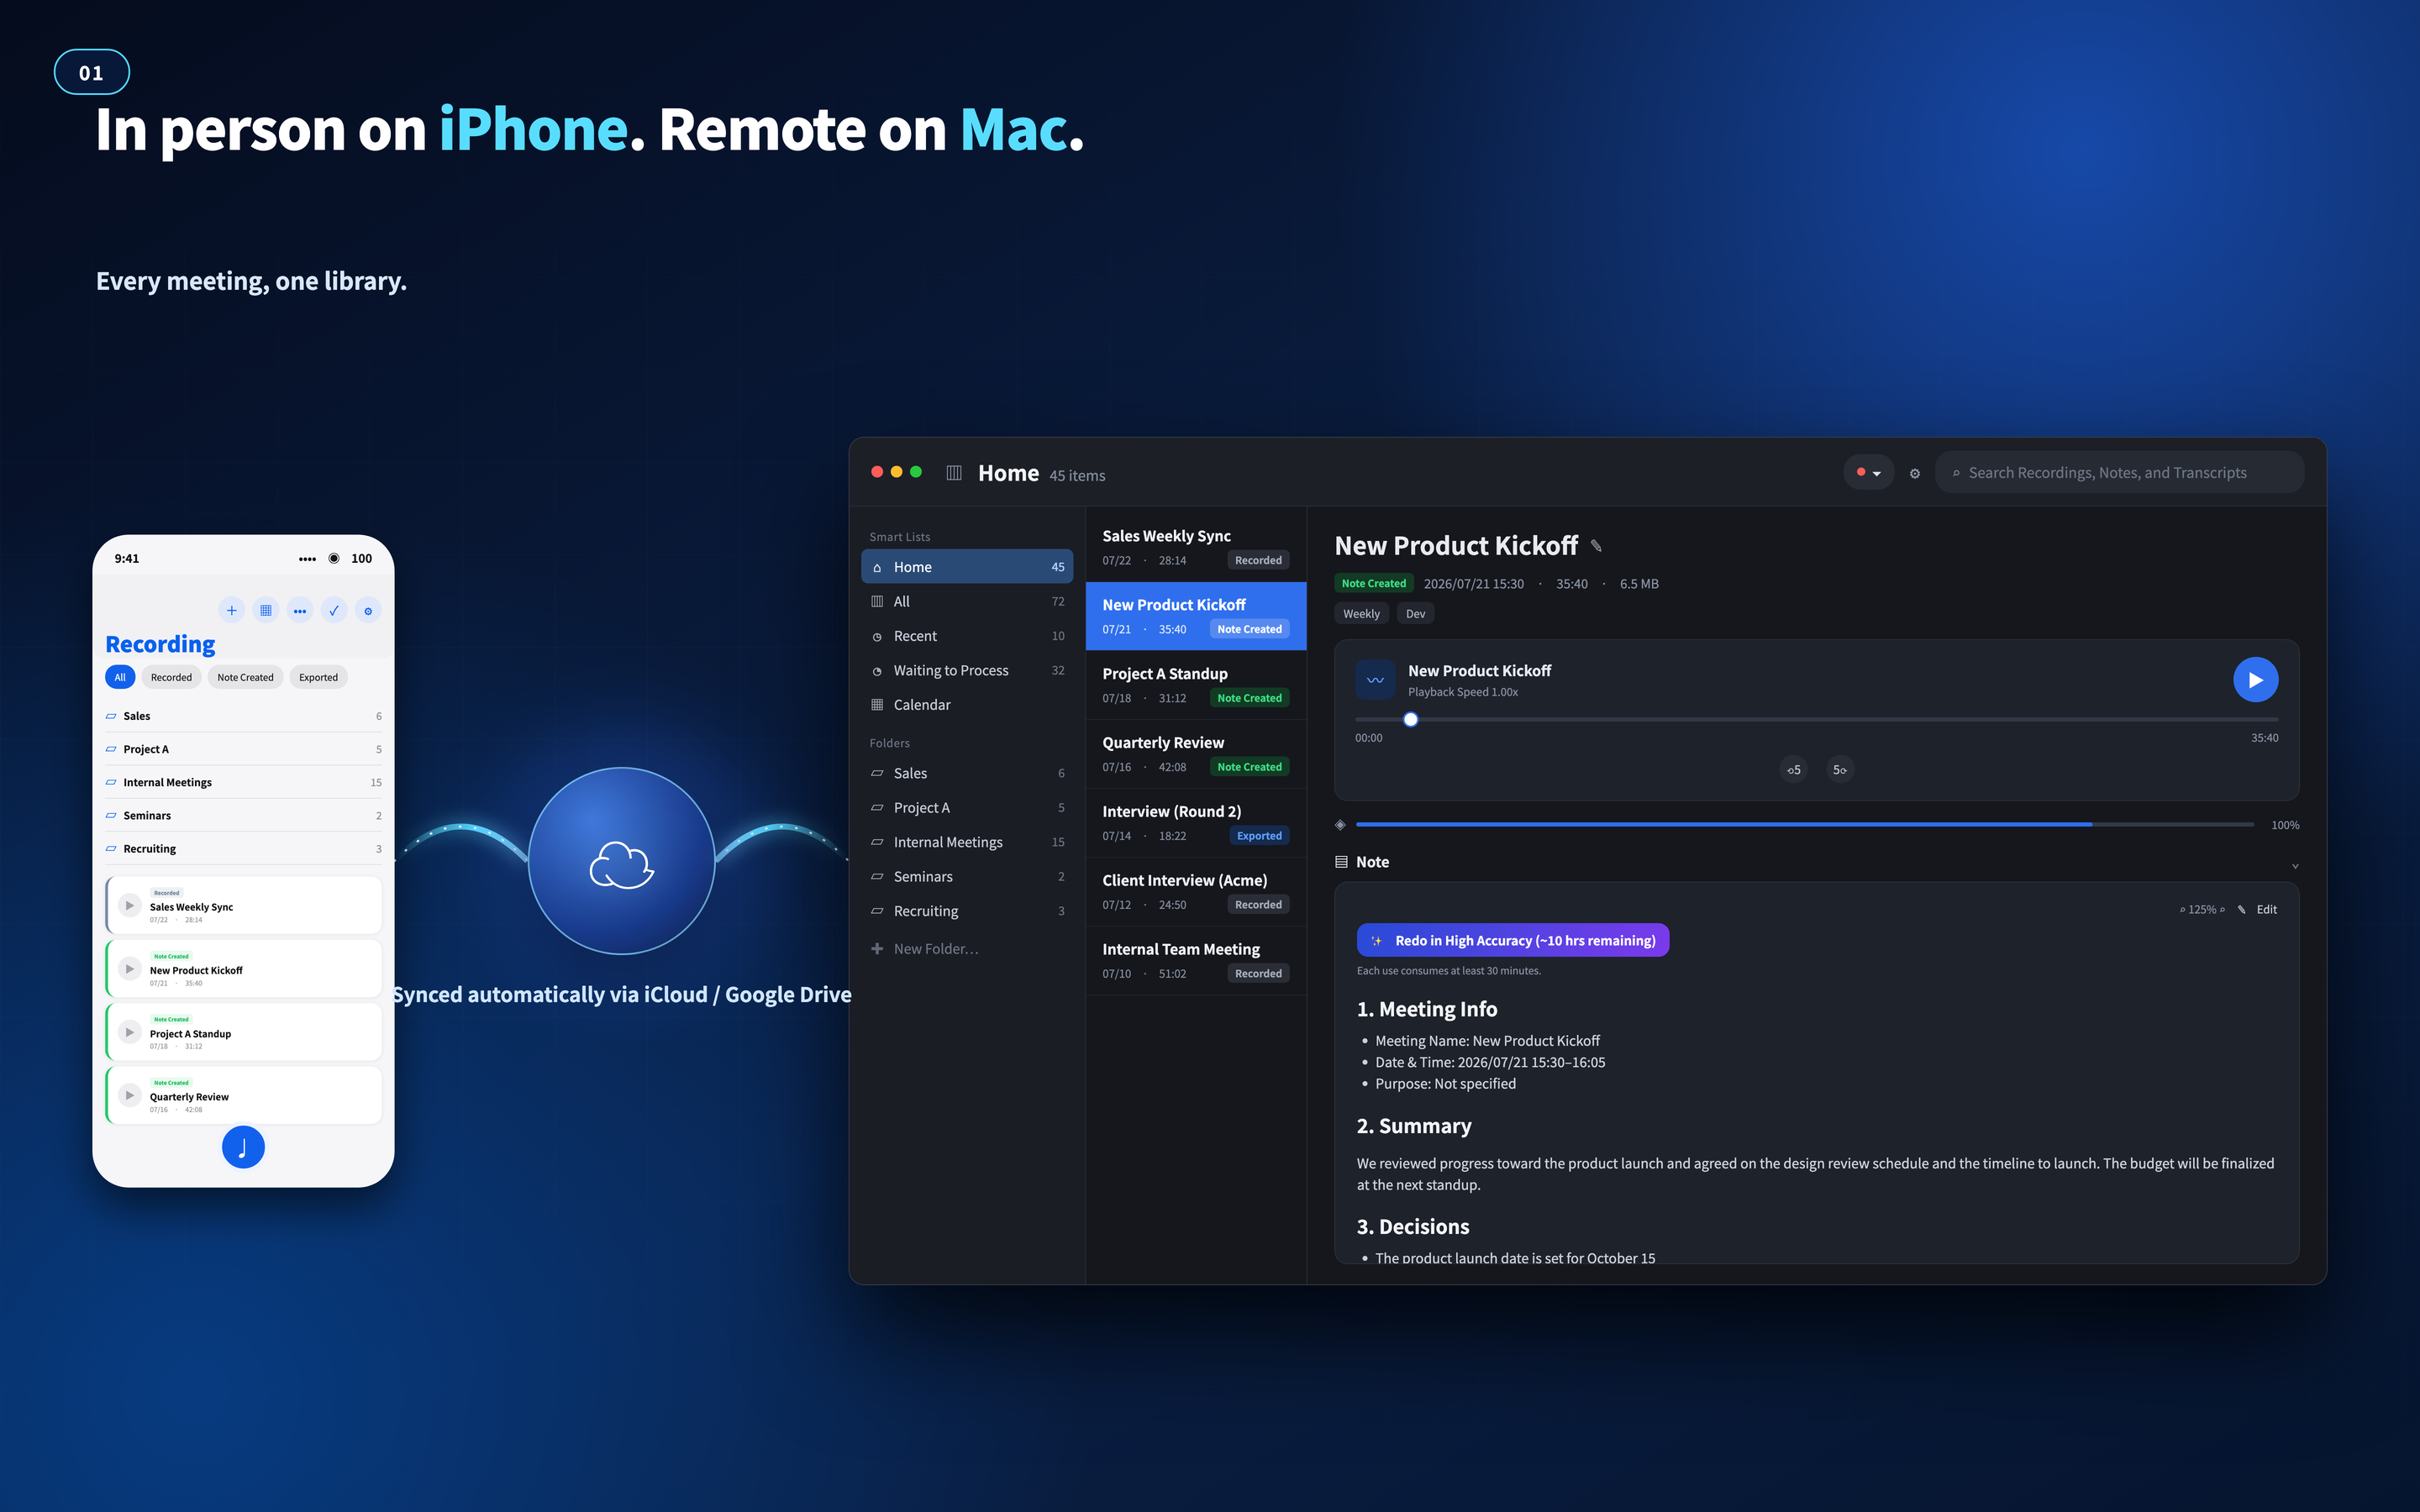Open the Internal Meetings folder in the Mac sidebar
Image resolution: width=2420 pixels, height=1512 pixels.
click(x=967, y=842)
